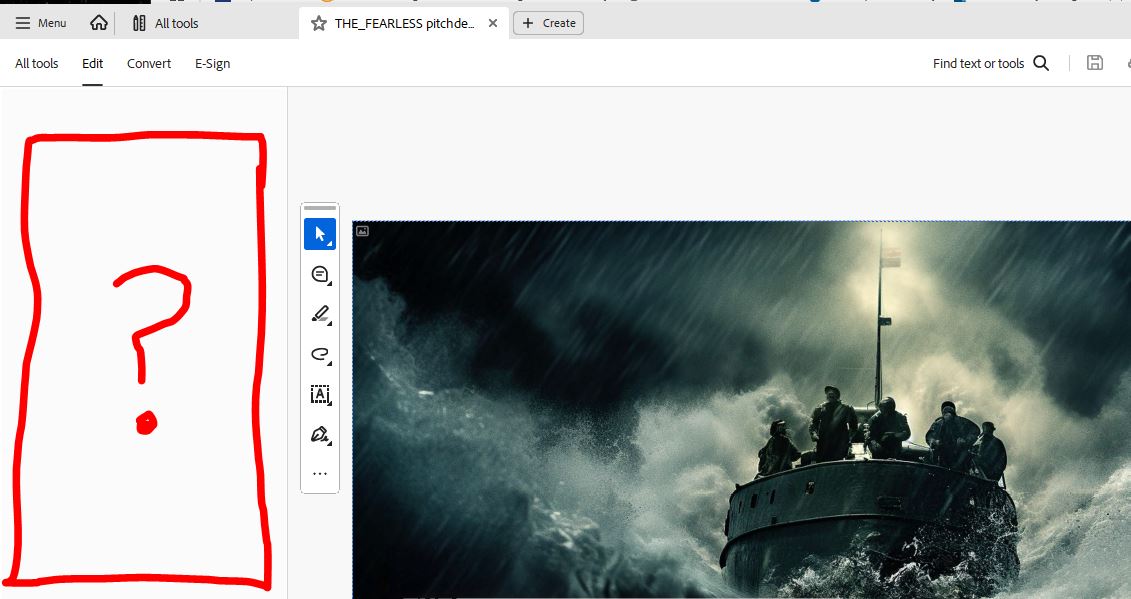Select the Fill and sign pen tool
1131x599 pixels.
coord(320,434)
